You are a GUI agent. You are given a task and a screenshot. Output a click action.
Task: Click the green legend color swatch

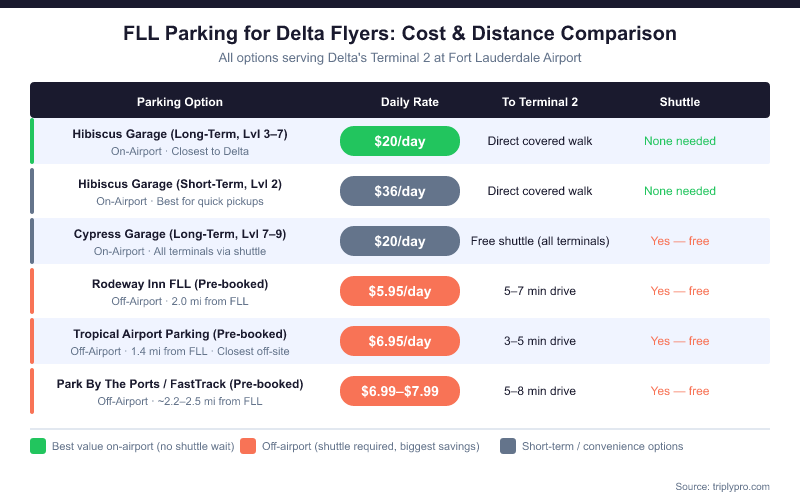pyautogui.click(x=38, y=446)
